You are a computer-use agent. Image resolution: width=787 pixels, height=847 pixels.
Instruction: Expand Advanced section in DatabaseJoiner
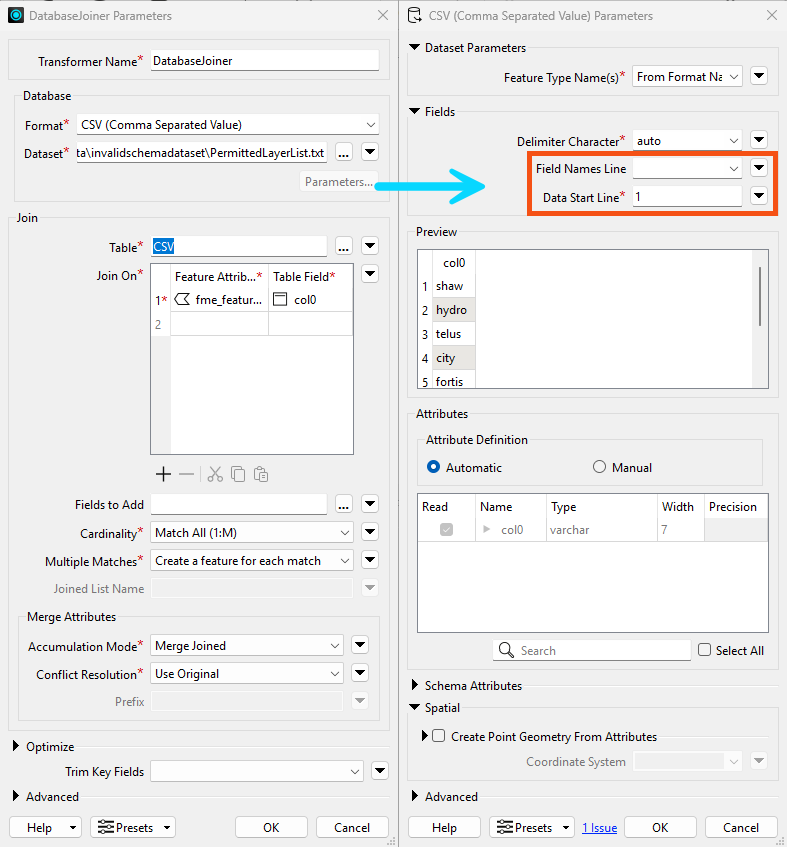tap(16, 796)
